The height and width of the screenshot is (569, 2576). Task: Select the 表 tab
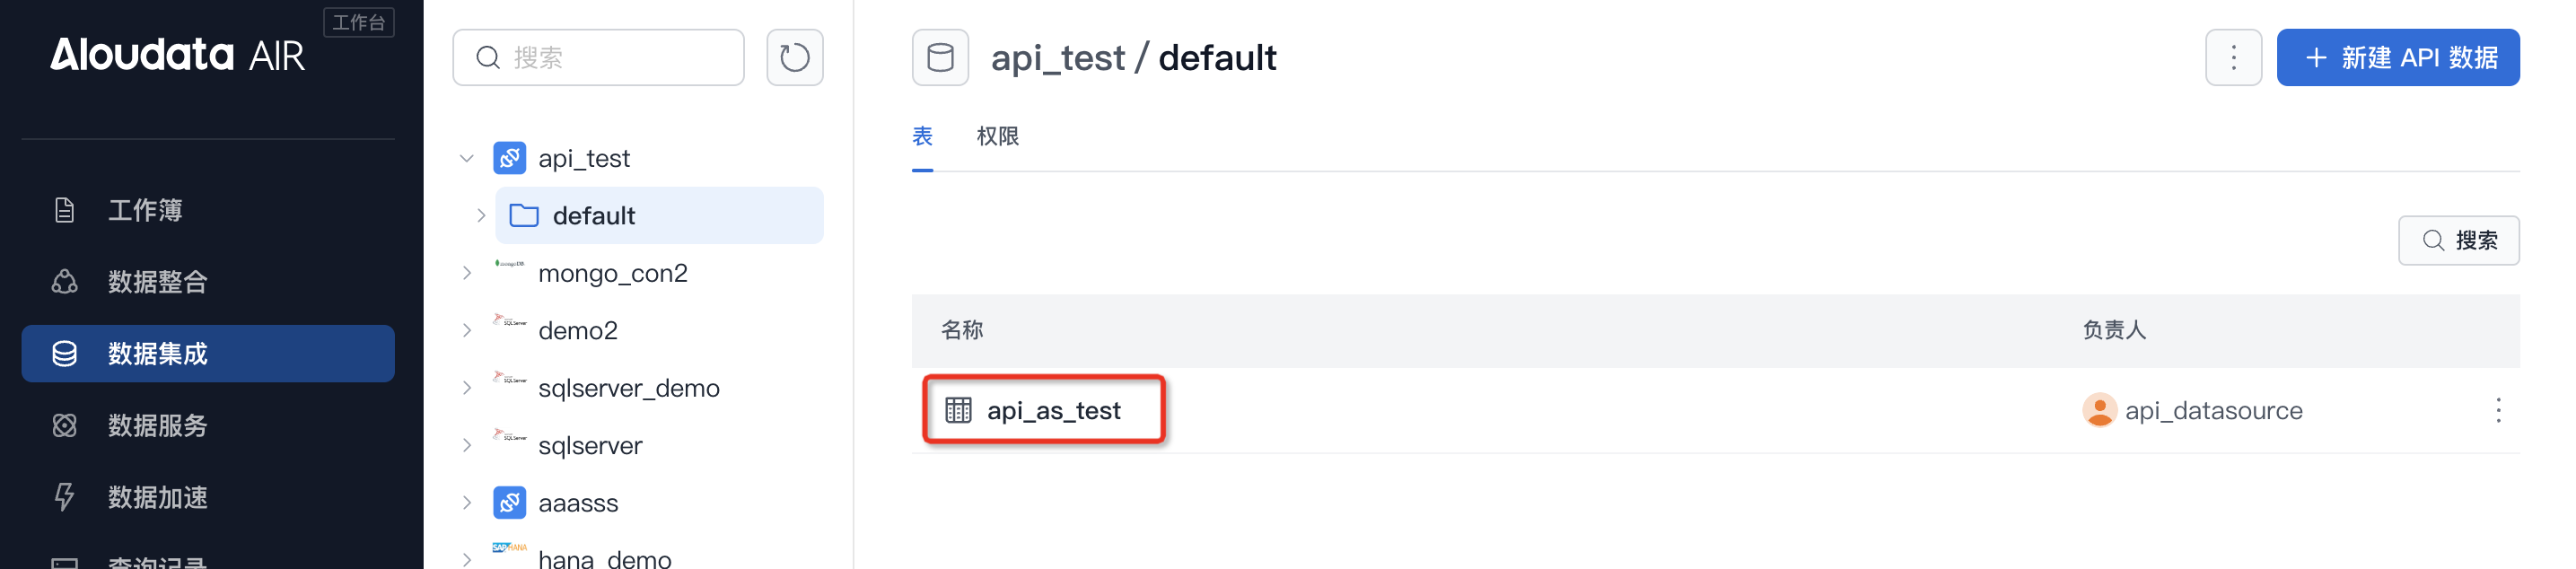tap(921, 136)
